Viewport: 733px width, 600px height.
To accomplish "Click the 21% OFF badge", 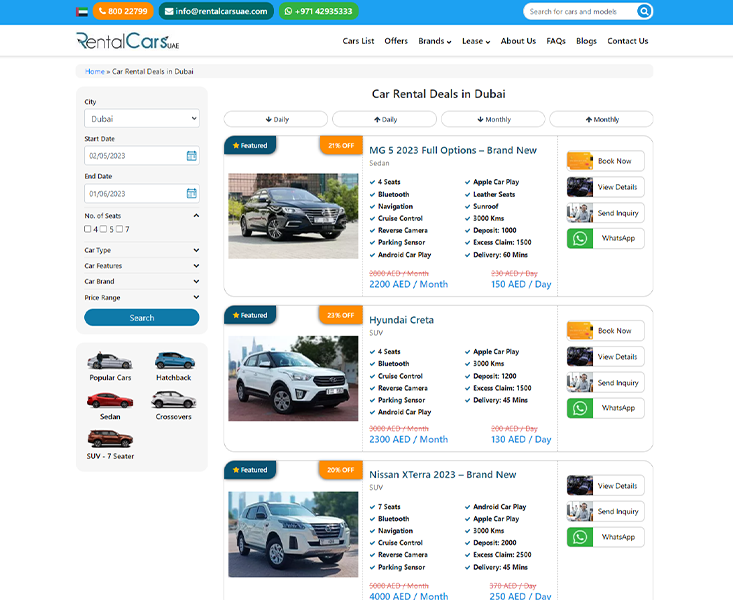I will (341, 145).
